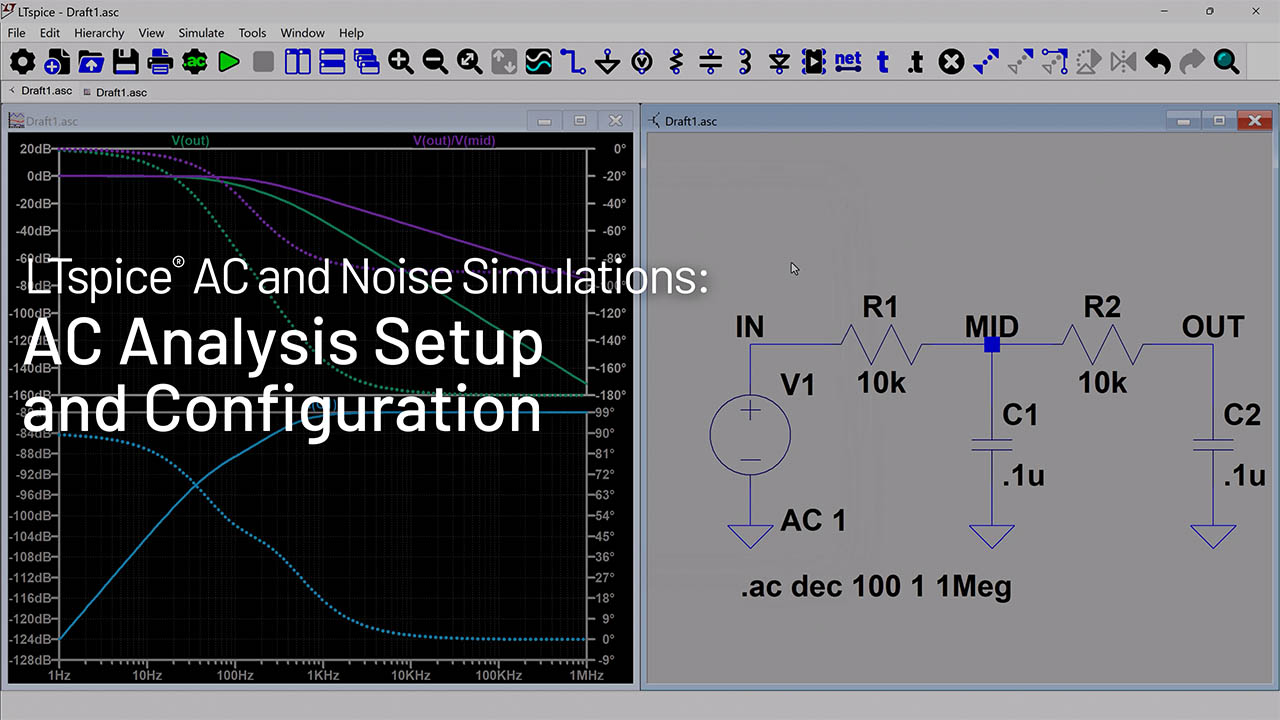1280x720 pixels.
Task: Place a voltage source
Action: 642,62
